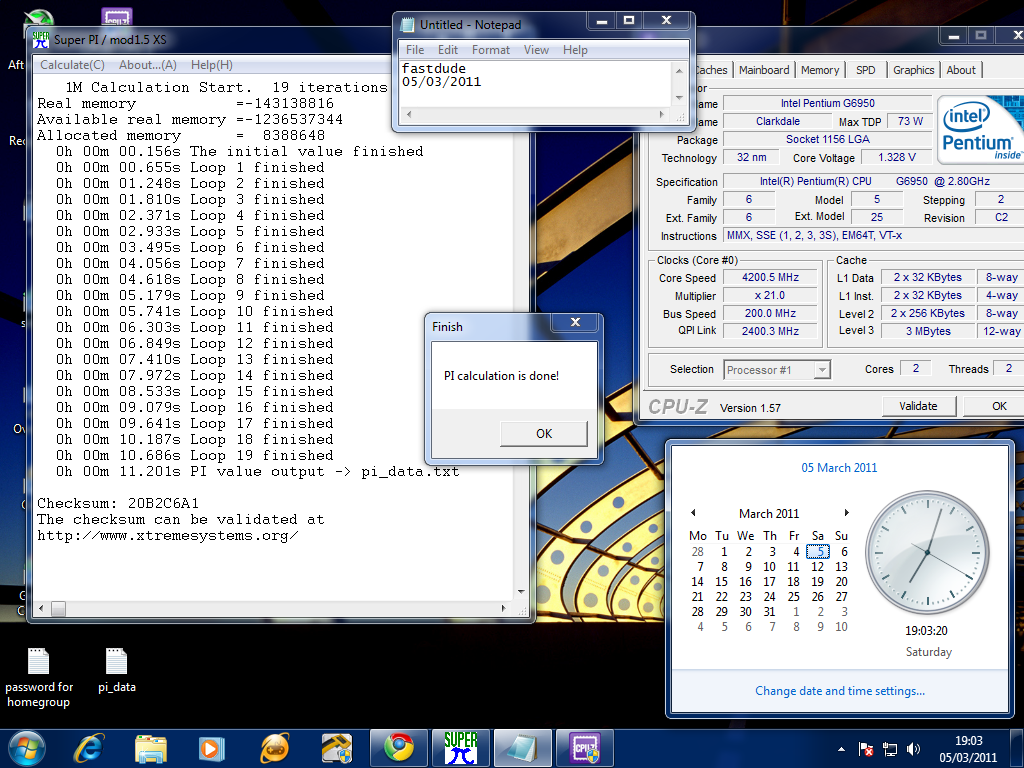Open Windows Media Player taskbar icon
This screenshot has width=1024, height=768.
212,748
